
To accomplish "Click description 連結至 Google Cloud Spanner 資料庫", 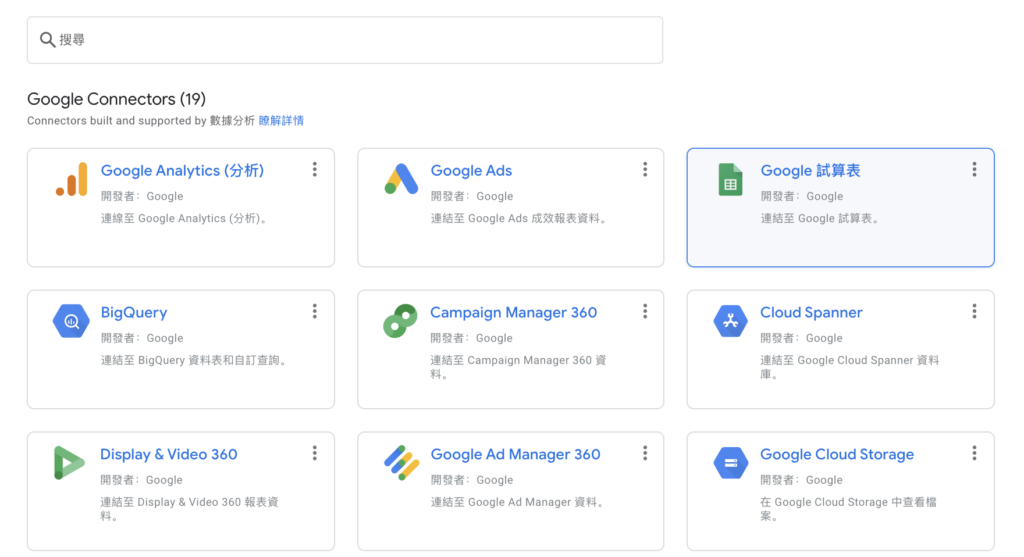I will 850,367.
